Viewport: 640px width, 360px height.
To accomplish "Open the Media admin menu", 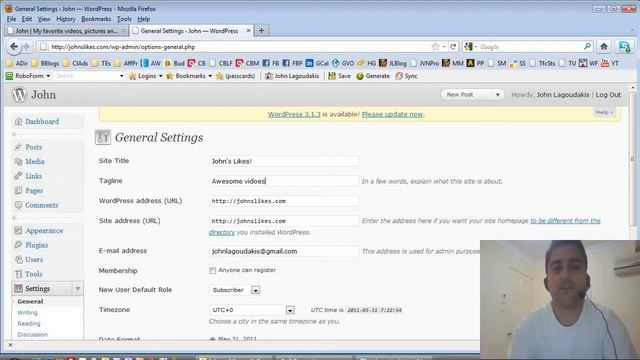I will click(35, 162).
